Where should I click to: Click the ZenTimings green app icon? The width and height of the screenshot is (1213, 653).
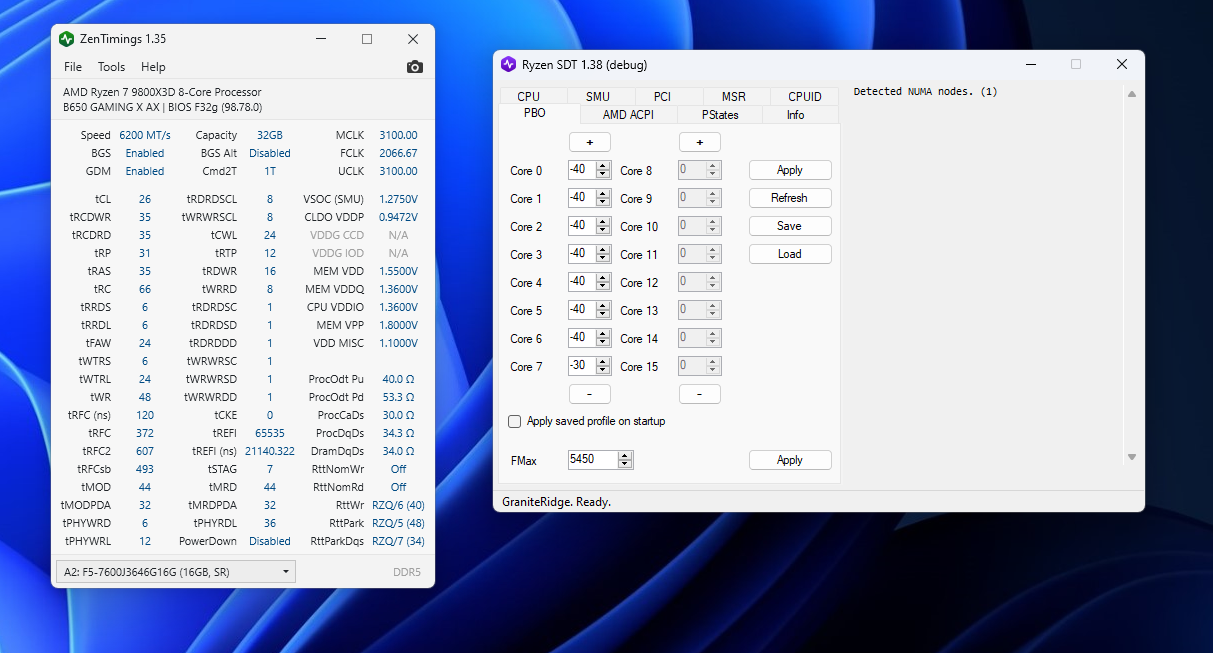66,39
